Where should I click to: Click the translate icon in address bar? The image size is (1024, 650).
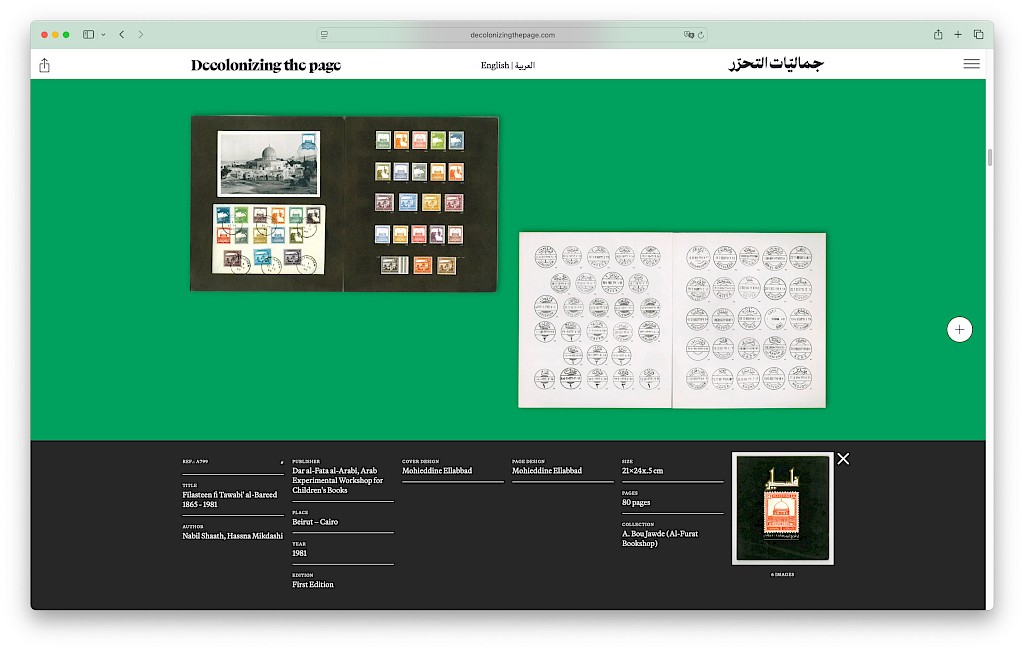[688, 34]
